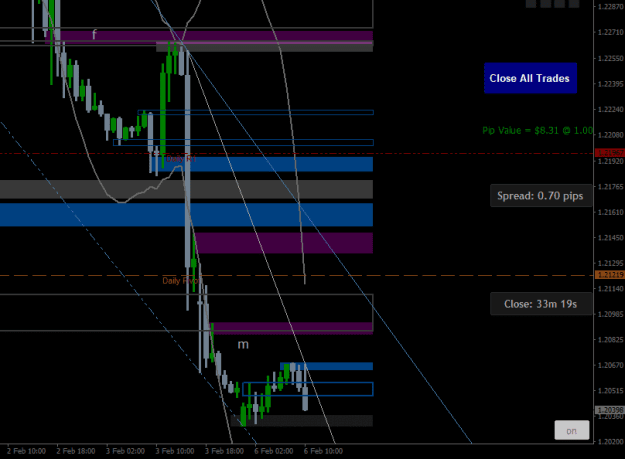Click the 1.20670 price scale value
The height and width of the screenshot is (459, 625).
(611, 365)
